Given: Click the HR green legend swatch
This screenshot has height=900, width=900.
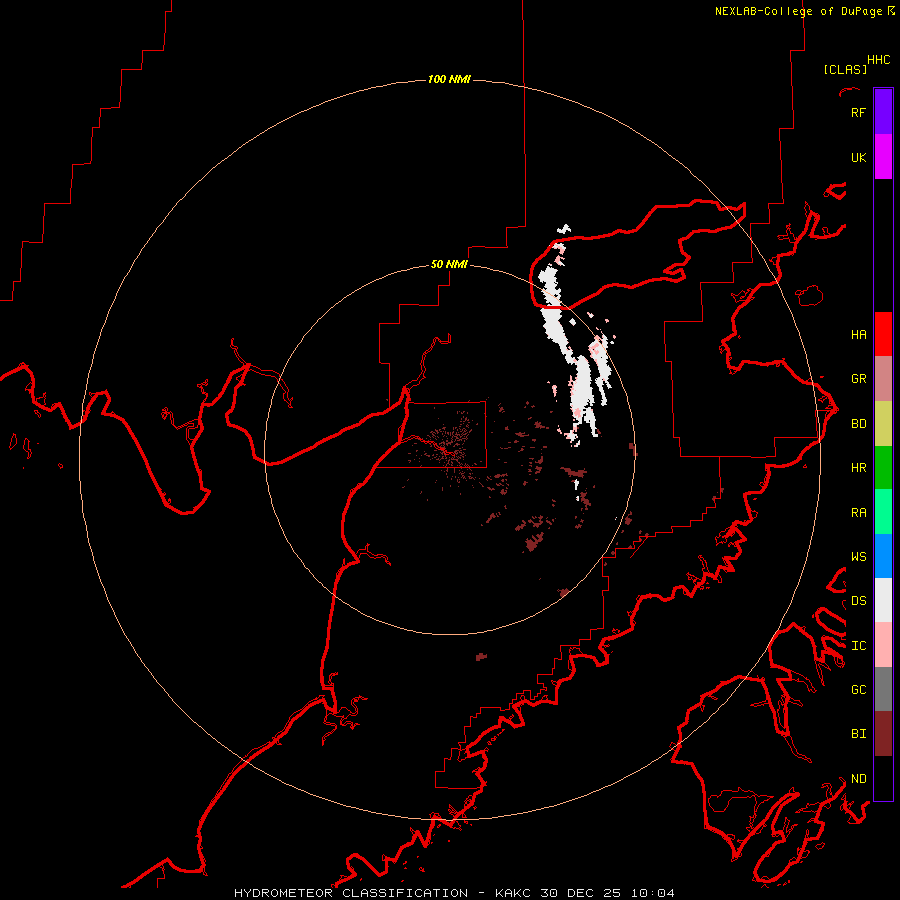Looking at the screenshot, I should [883, 468].
